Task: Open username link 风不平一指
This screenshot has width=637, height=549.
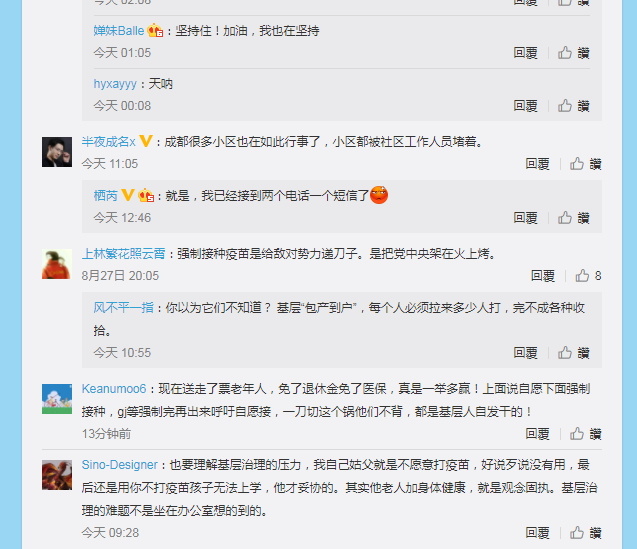Action: pyautogui.click(x=124, y=308)
